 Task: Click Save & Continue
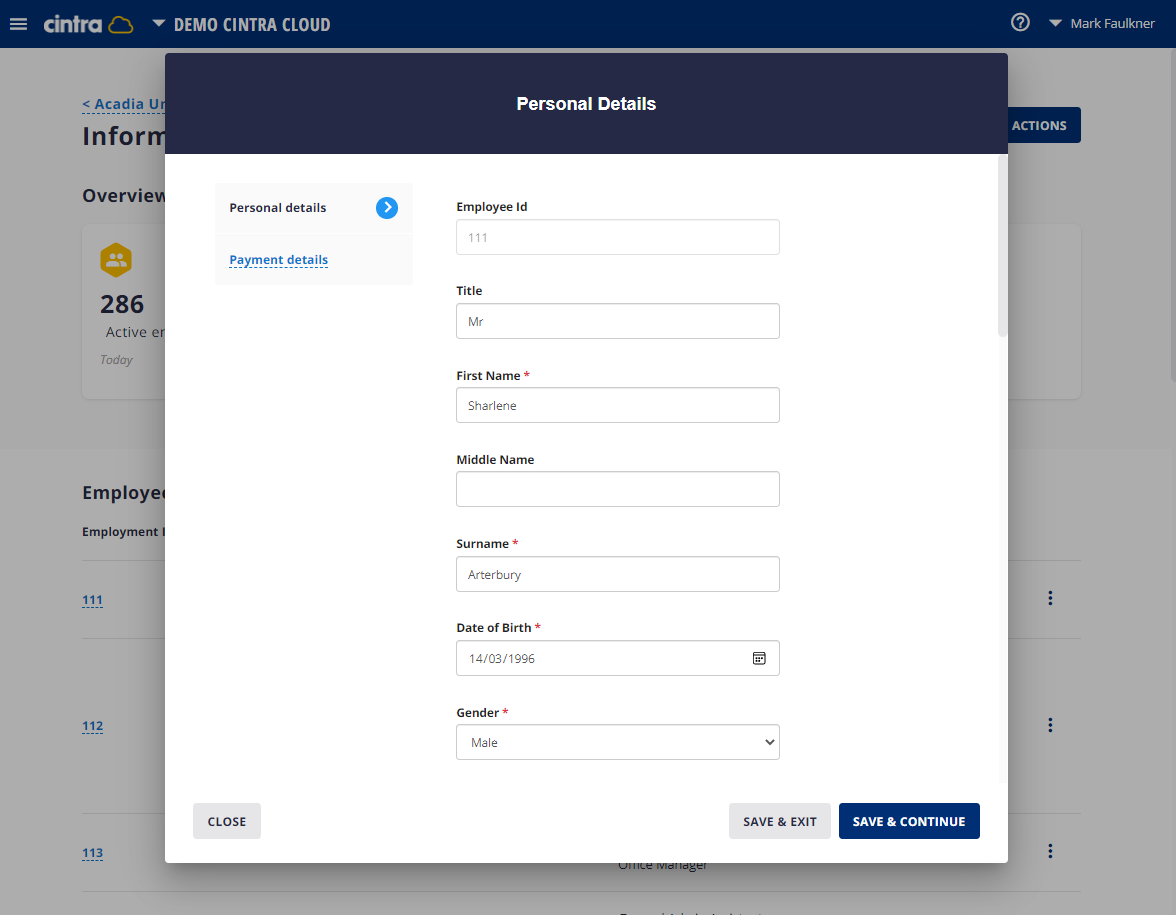pos(909,821)
